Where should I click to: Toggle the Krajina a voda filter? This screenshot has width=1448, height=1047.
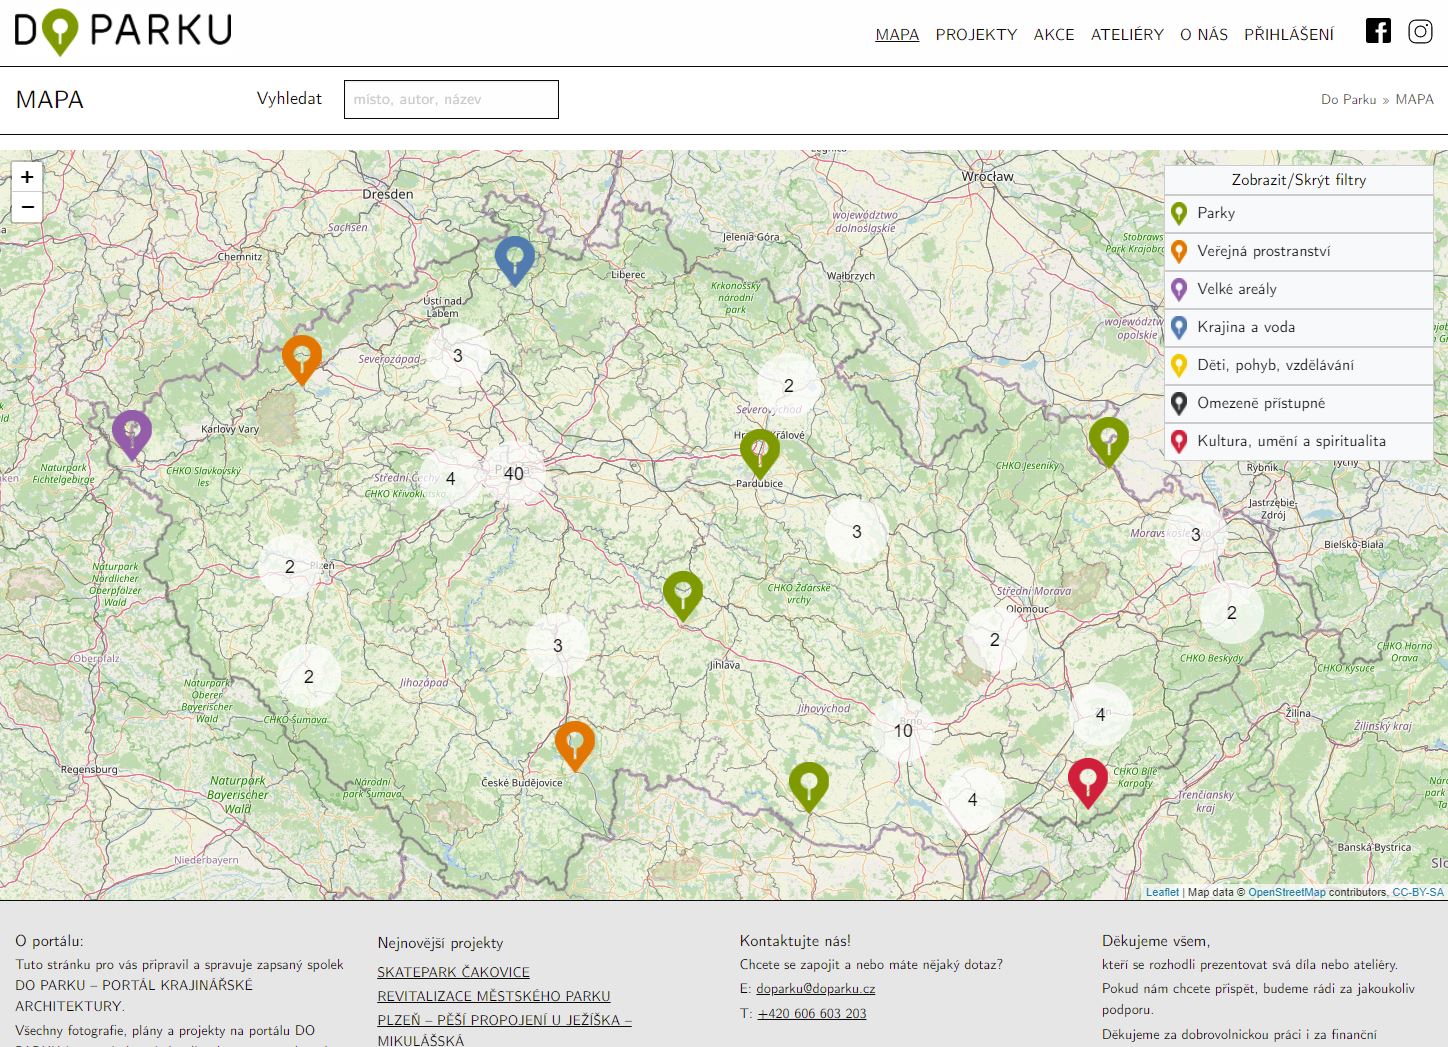[x=1298, y=327]
